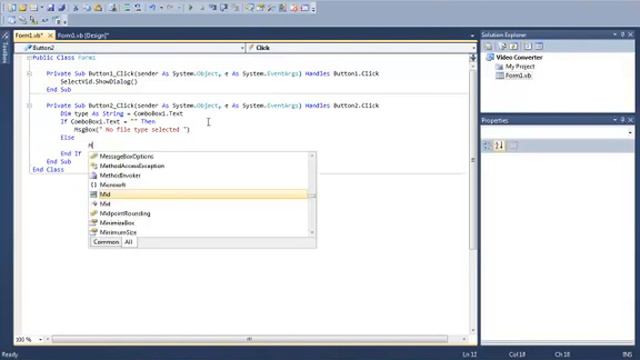
Task: Open the Click method name dropdown
Action: coord(473,48)
